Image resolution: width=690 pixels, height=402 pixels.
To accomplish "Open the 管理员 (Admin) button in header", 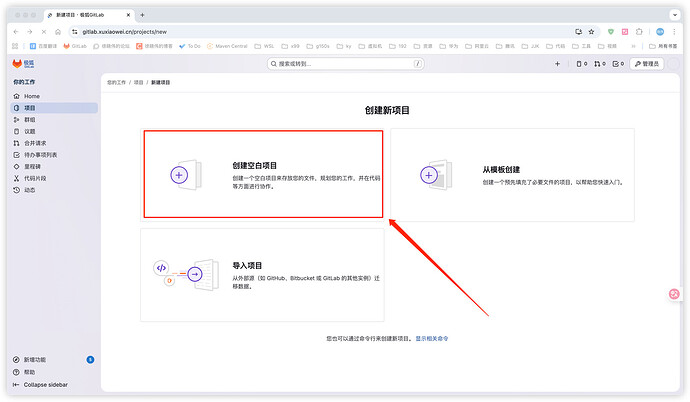I will [x=646, y=64].
